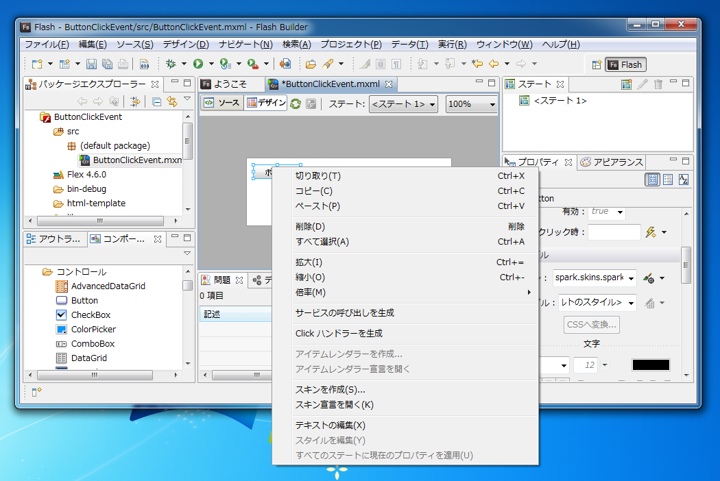Click the Flash perspective button

[626, 65]
